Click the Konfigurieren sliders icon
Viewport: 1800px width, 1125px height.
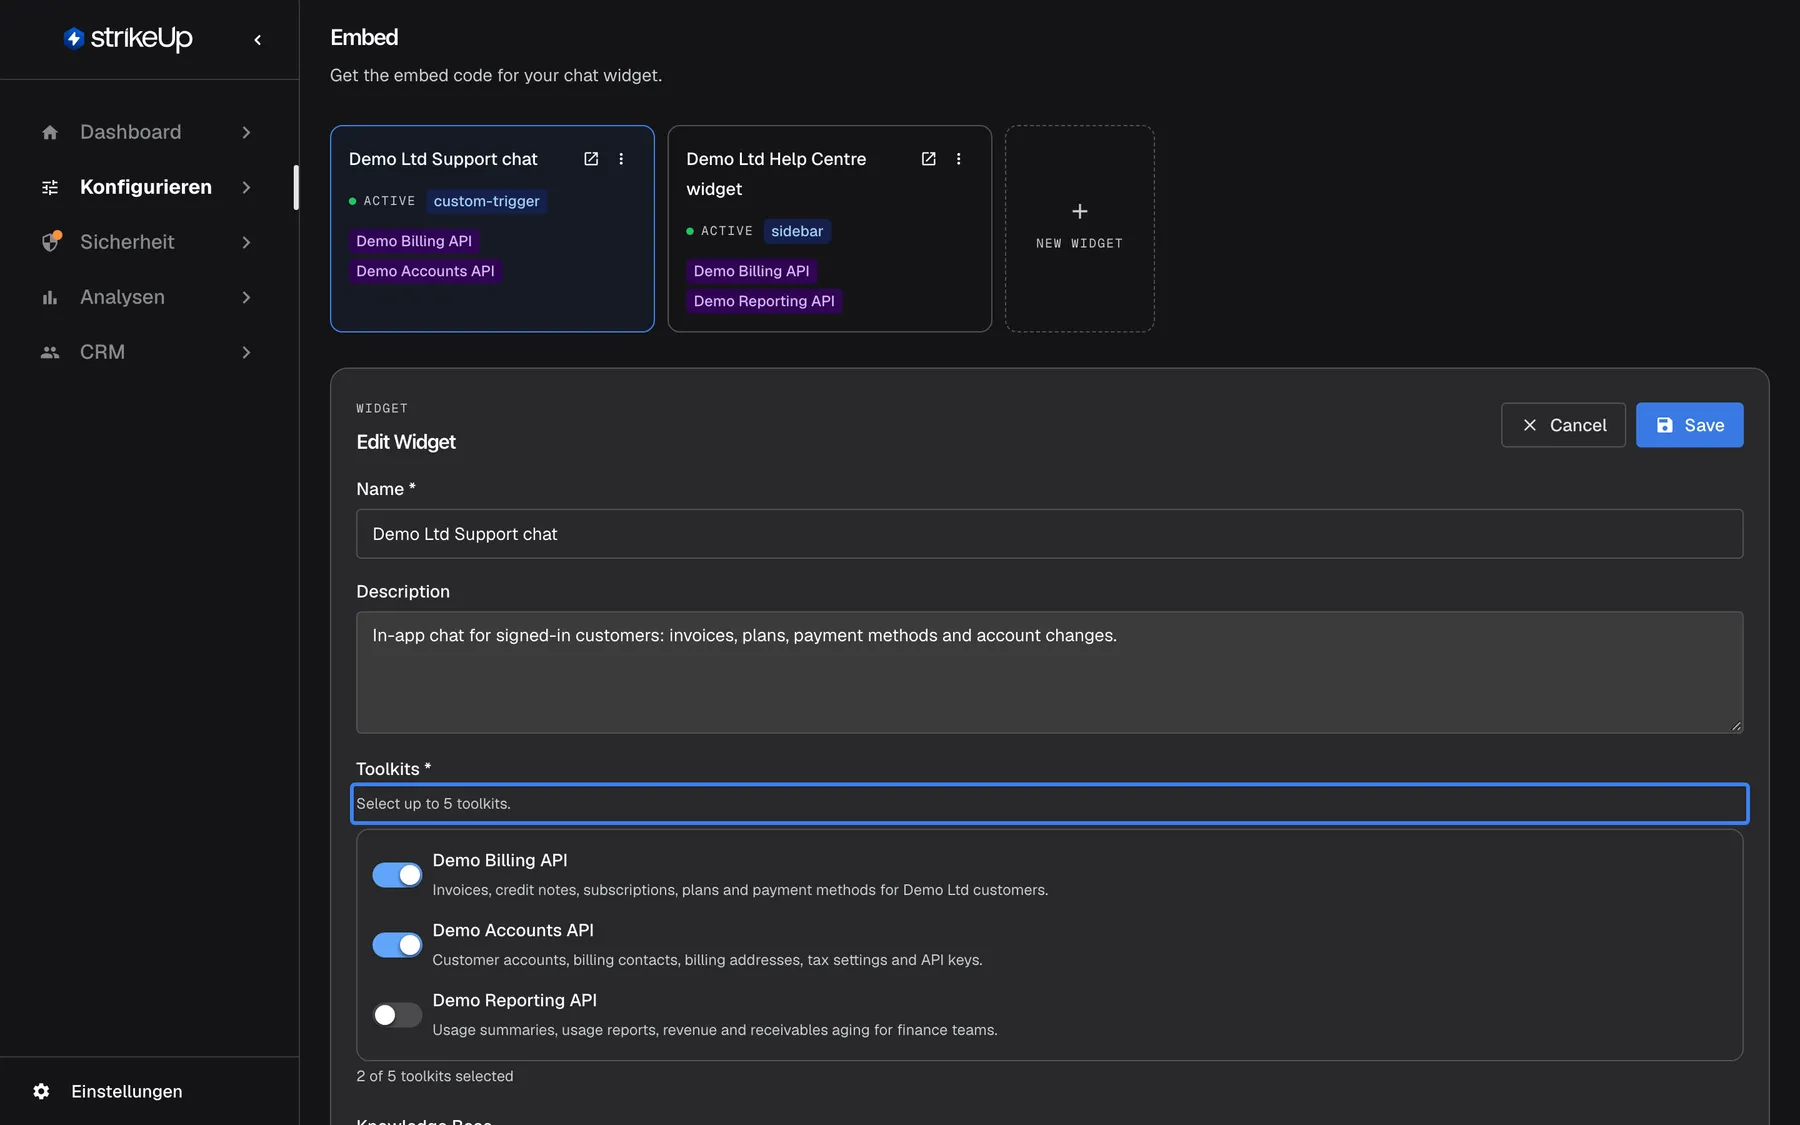(50, 187)
